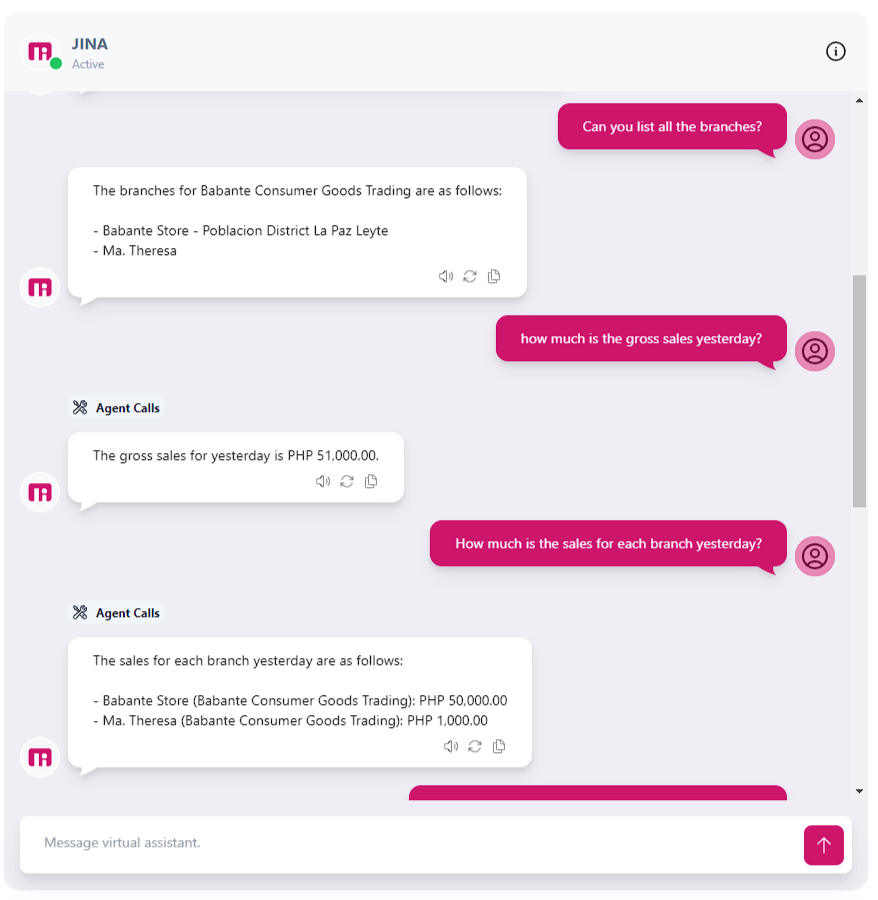Regenerate the branches list response

pos(470,277)
